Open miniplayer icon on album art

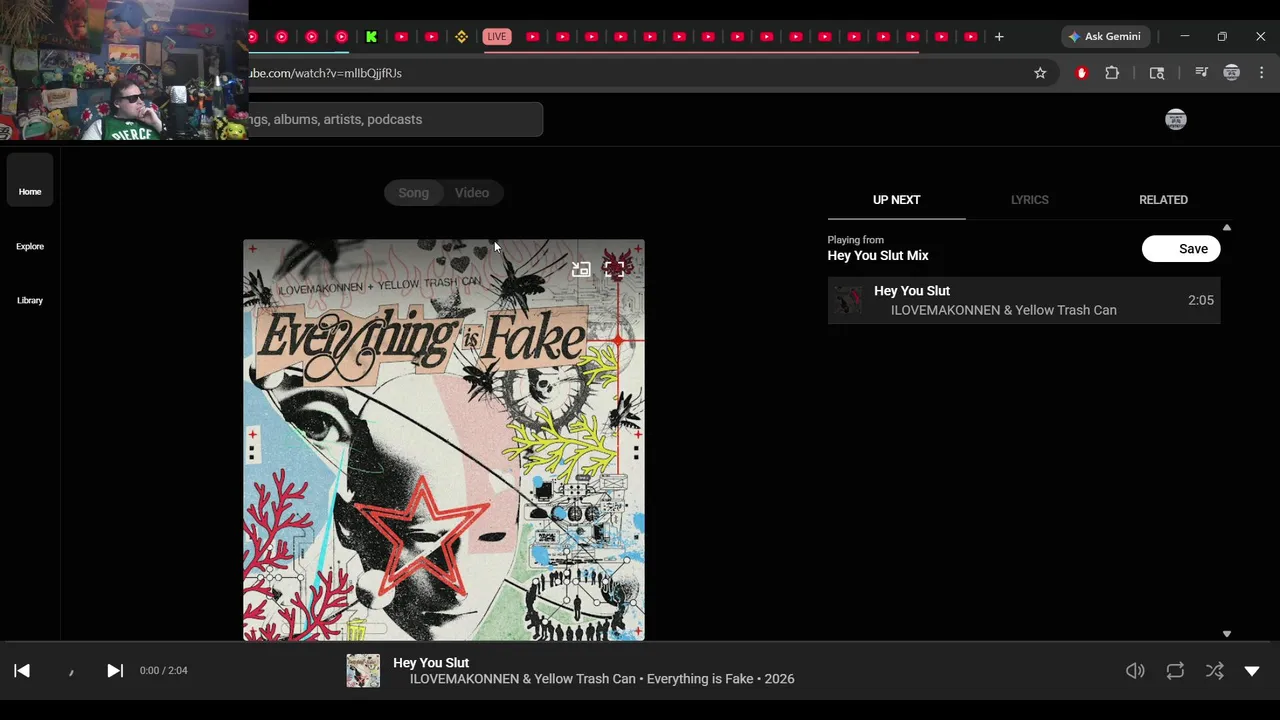[x=581, y=269]
